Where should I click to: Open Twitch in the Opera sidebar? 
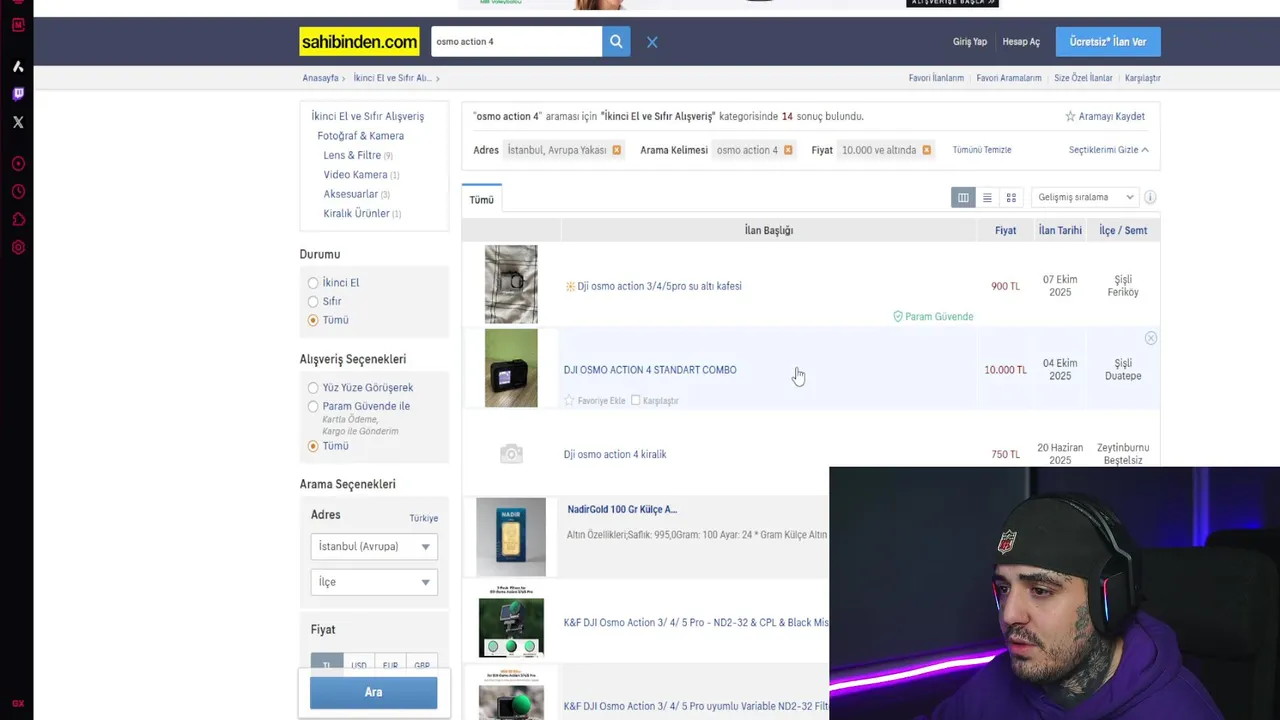coord(18,94)
